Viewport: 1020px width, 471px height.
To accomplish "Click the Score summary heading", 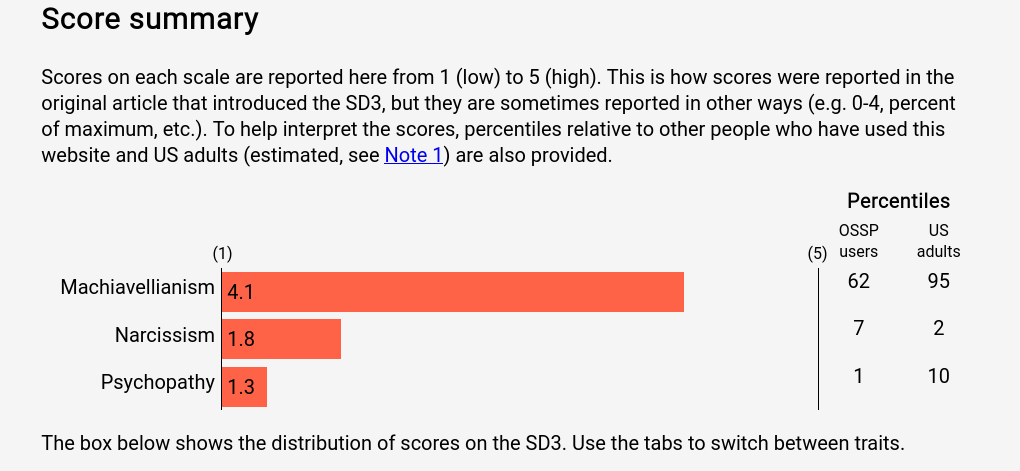I will pos(150,19).
